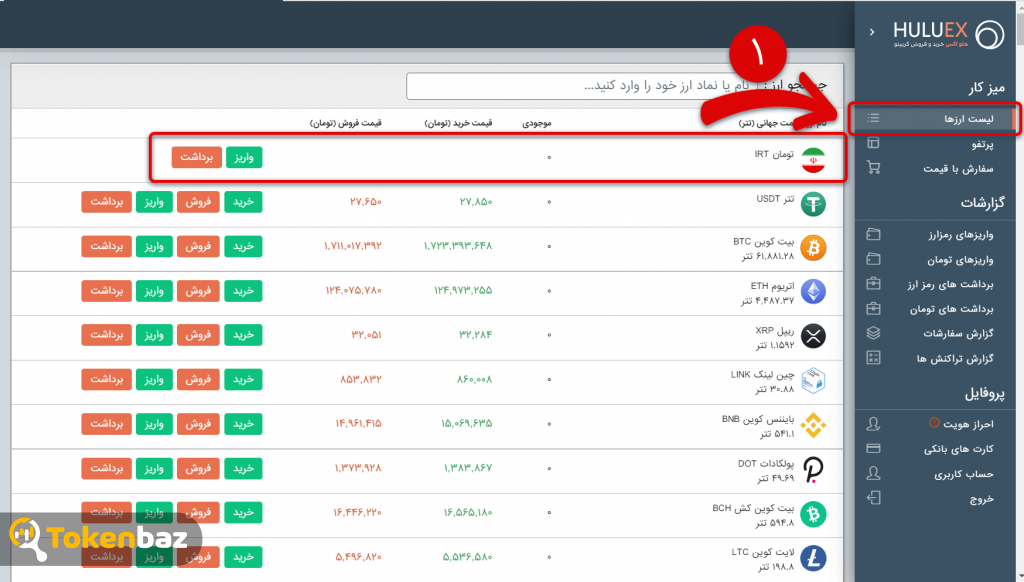The width and height of the screenshot is (1024, 582).
Task: Click the card icon beside کارت های بانکی
Action: coord(873,449)
